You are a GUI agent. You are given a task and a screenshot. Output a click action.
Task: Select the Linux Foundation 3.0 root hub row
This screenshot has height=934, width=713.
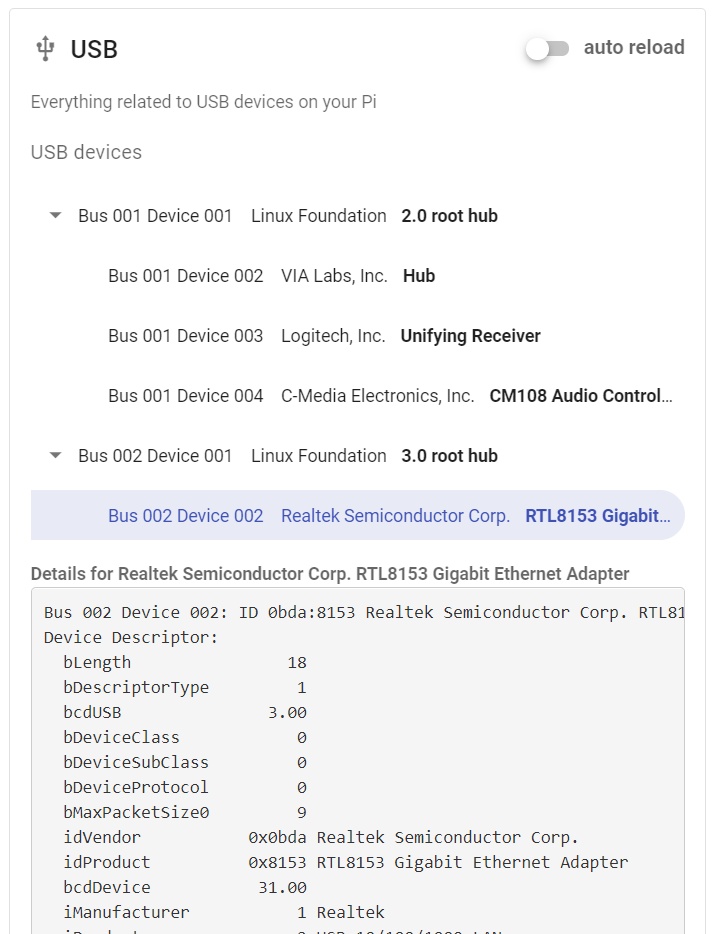point(357,456)
